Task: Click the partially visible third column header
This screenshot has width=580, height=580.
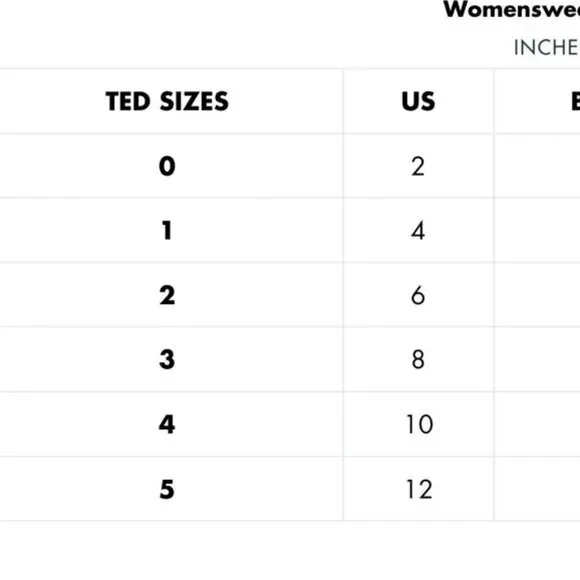Action: coord(537,101)
